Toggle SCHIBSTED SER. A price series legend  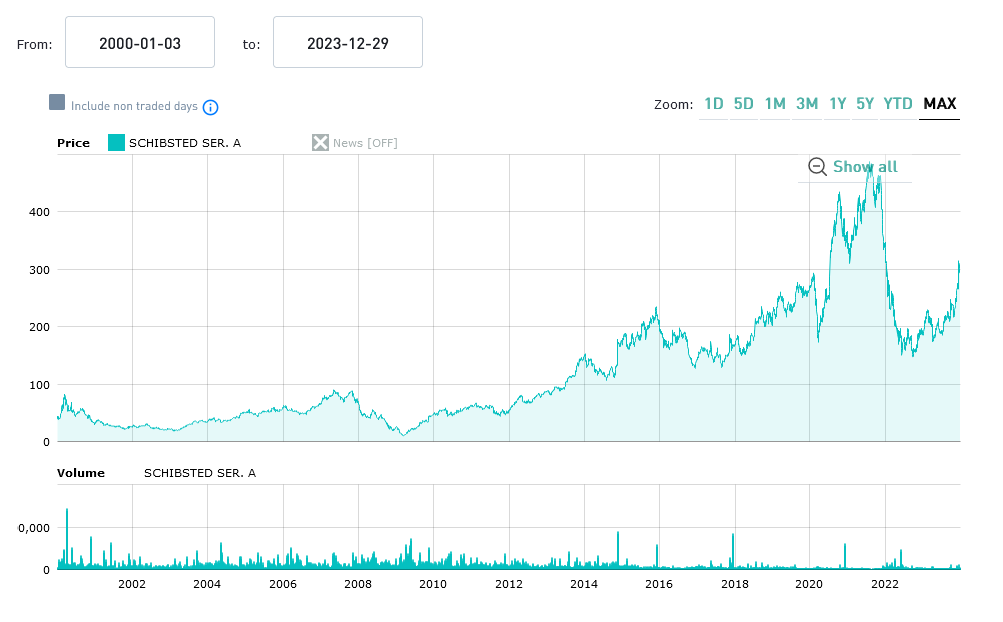point(185,143)
